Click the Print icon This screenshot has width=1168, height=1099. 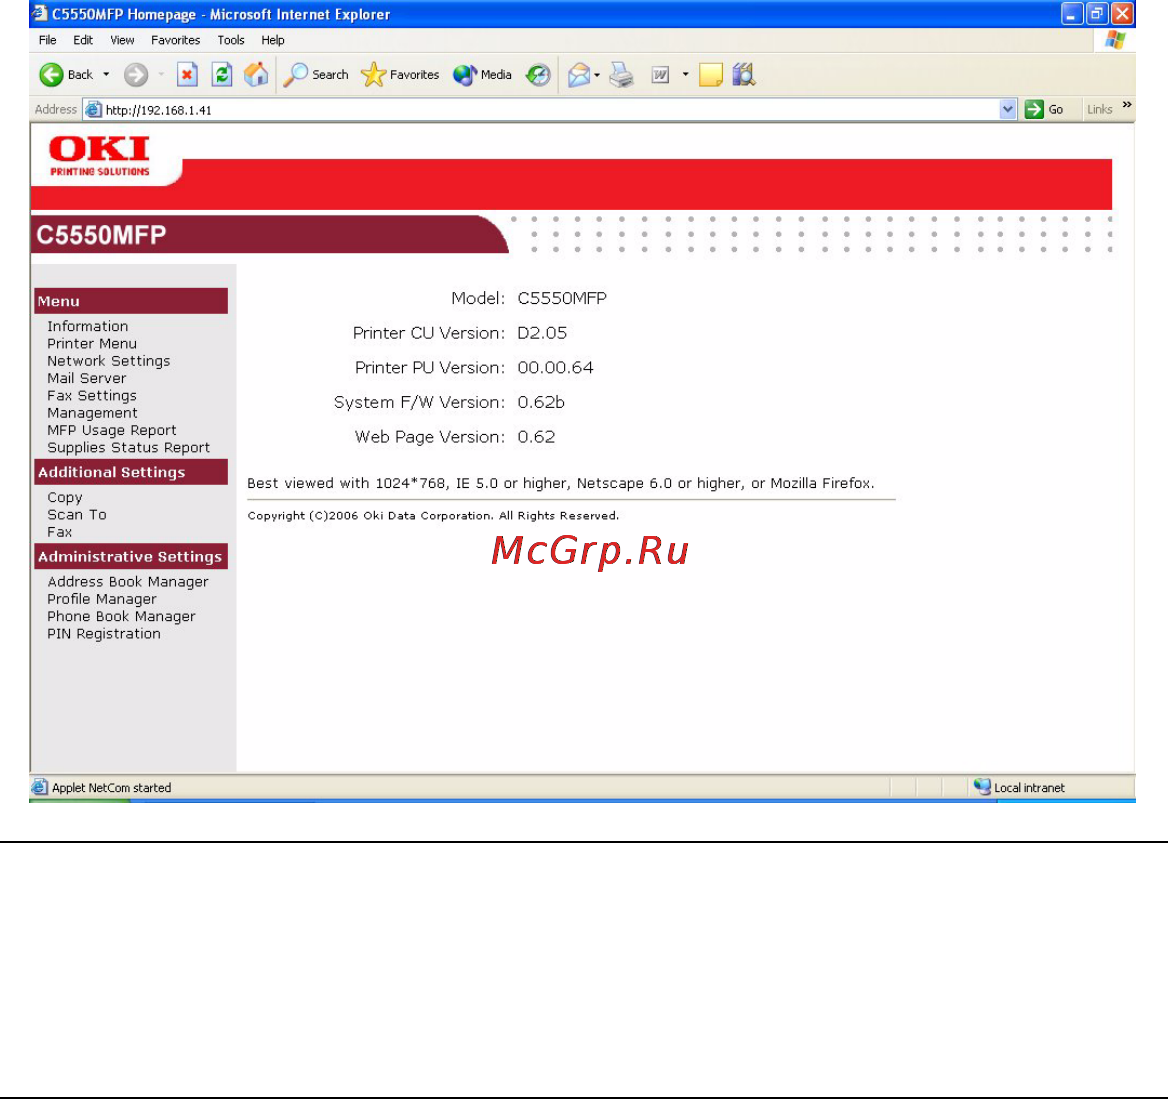[x=621, y=75]
